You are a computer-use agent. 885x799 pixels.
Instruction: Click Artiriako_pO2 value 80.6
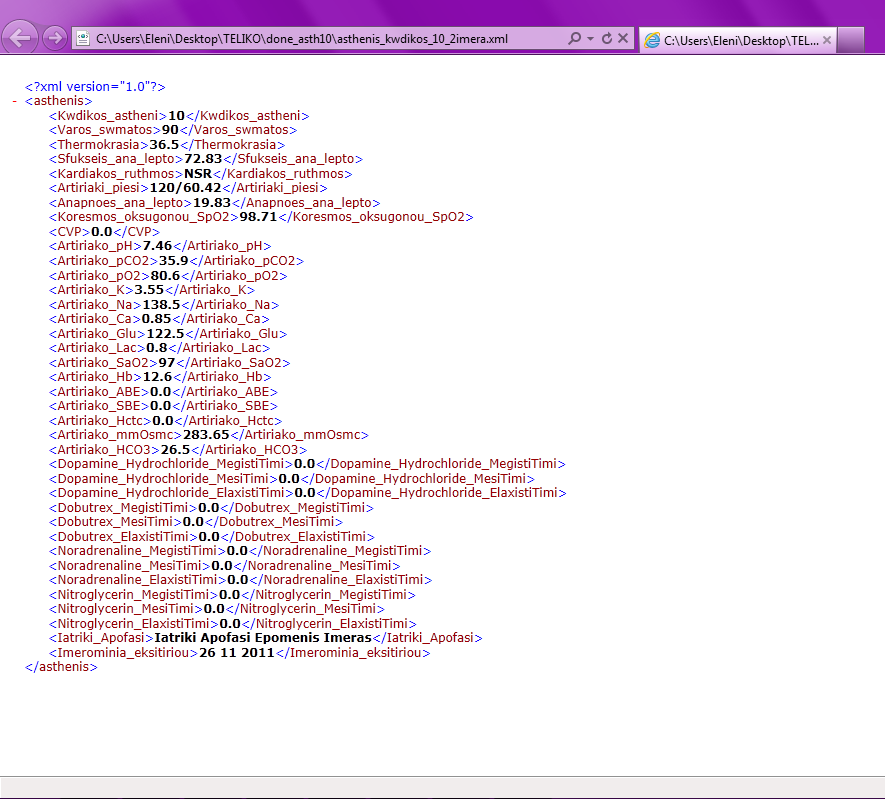click(x=165, y=276)
